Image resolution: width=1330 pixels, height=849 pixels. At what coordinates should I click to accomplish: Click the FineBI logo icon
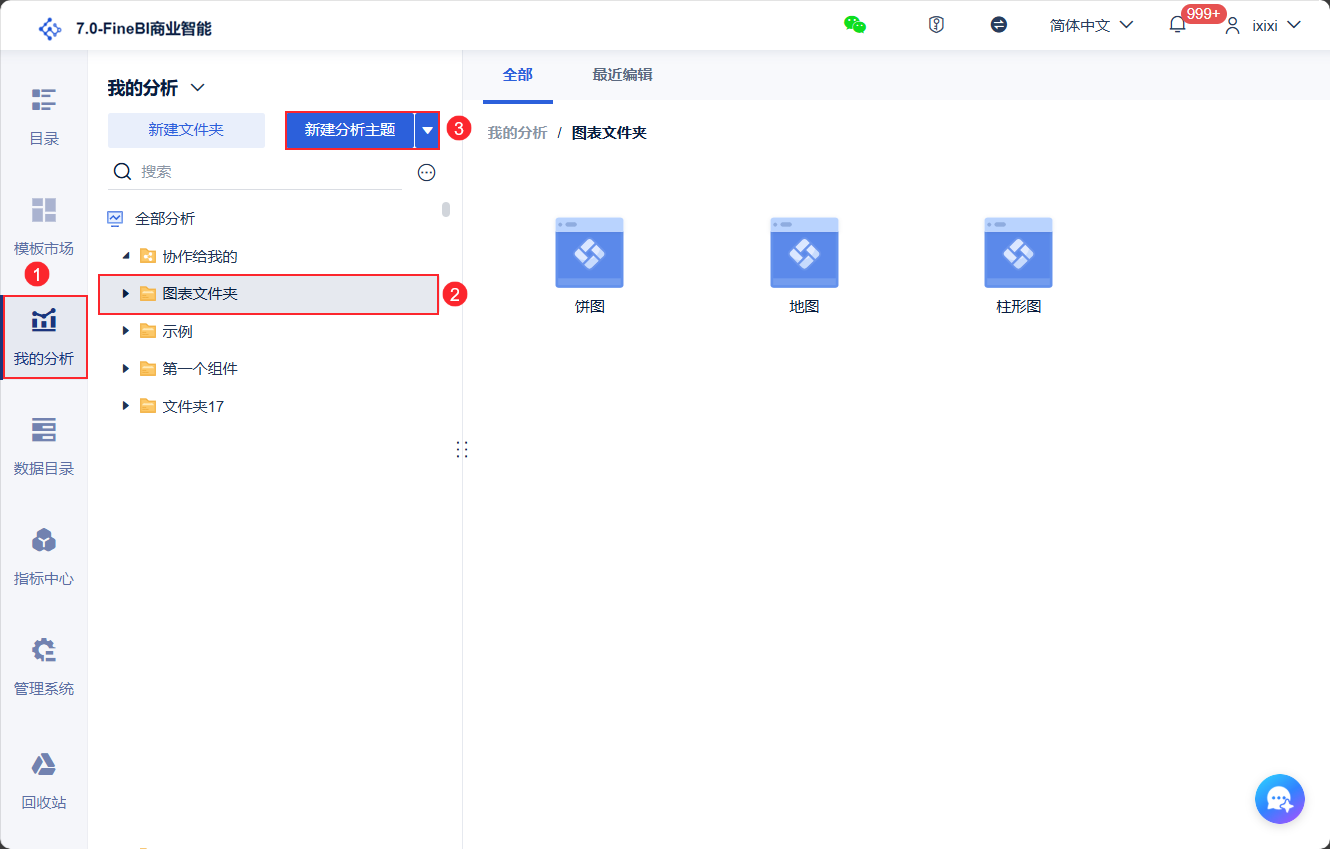pos(50,28)
